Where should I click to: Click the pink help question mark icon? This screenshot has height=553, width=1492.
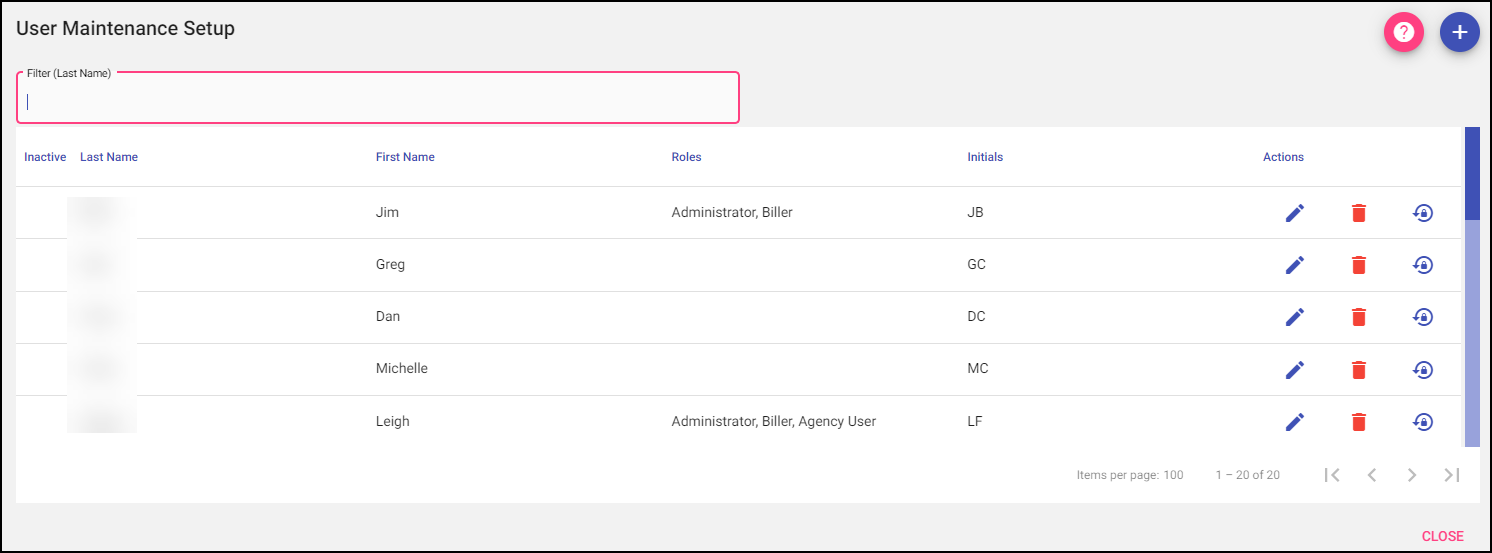pos(1403,33)
